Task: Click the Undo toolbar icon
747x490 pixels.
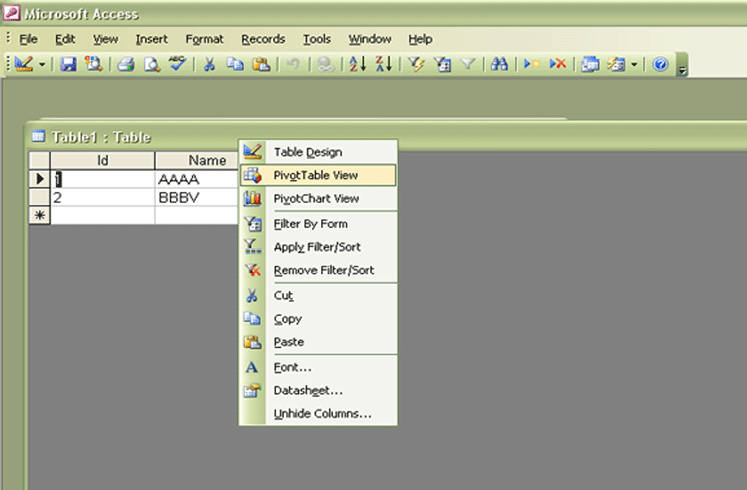Action: pos(293,64)
